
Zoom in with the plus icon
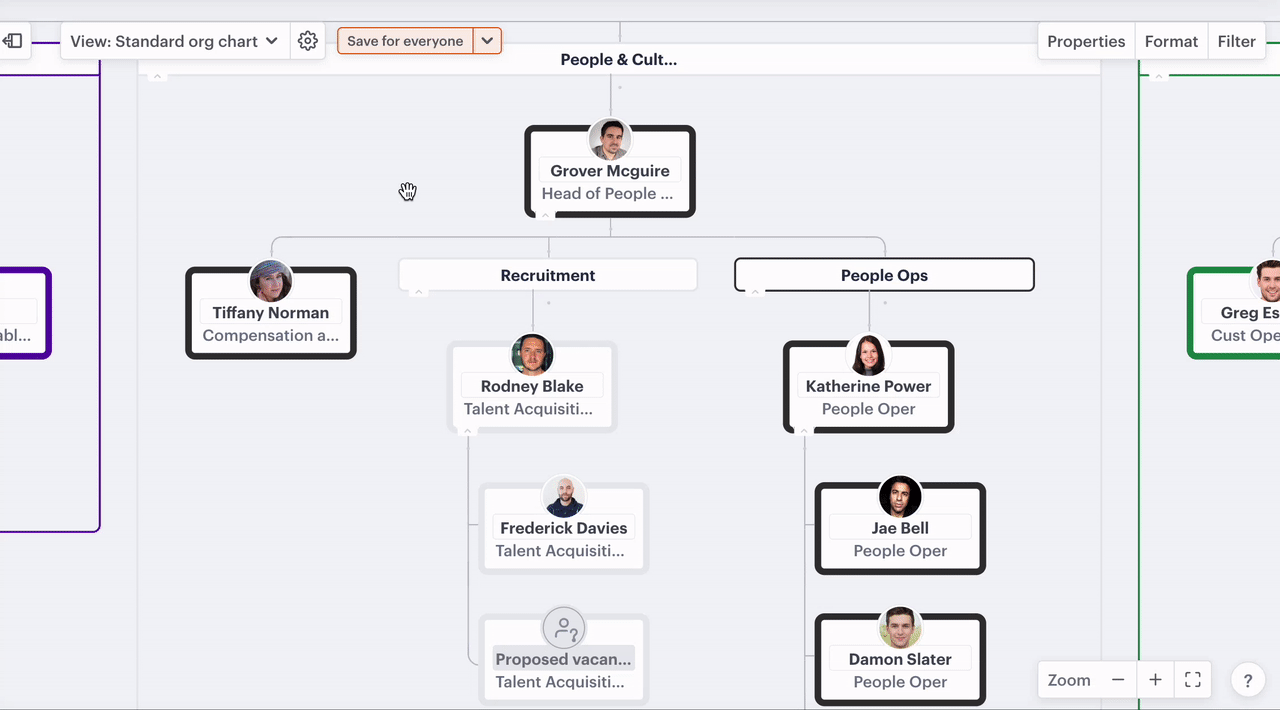(x=1155, y=680)
